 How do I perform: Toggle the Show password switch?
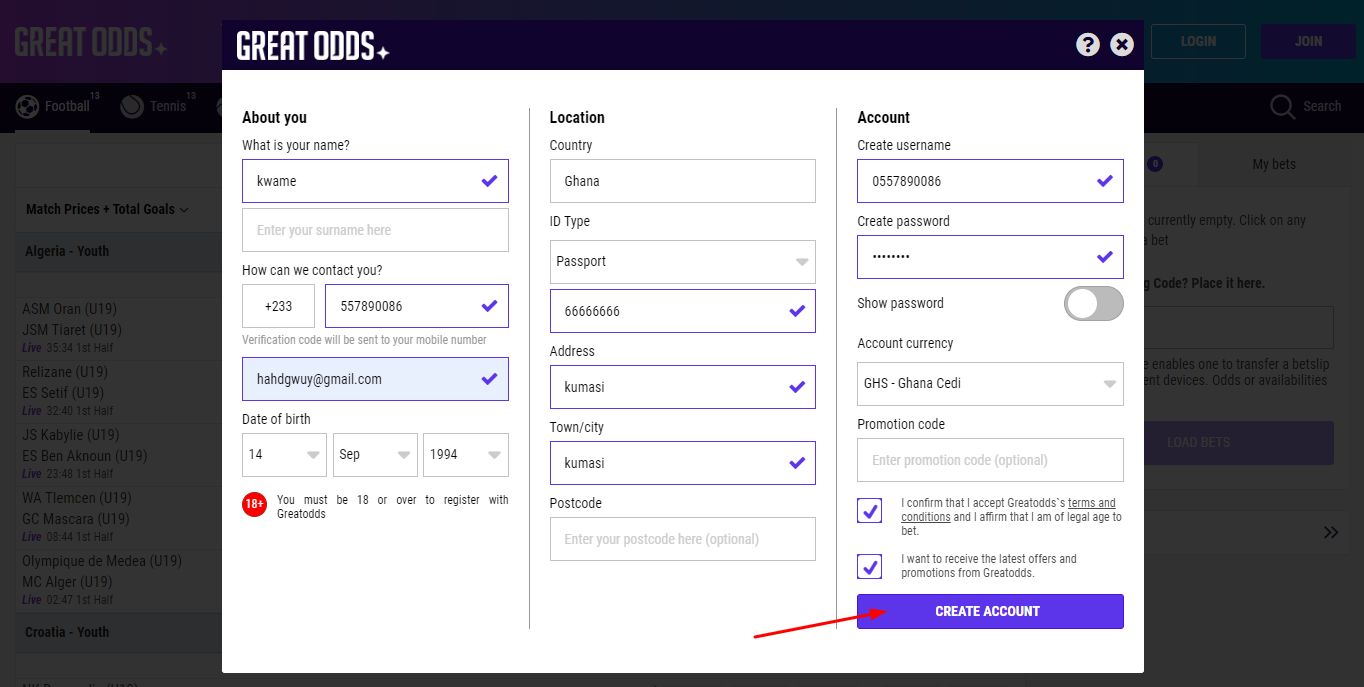tap(1093, 304)
